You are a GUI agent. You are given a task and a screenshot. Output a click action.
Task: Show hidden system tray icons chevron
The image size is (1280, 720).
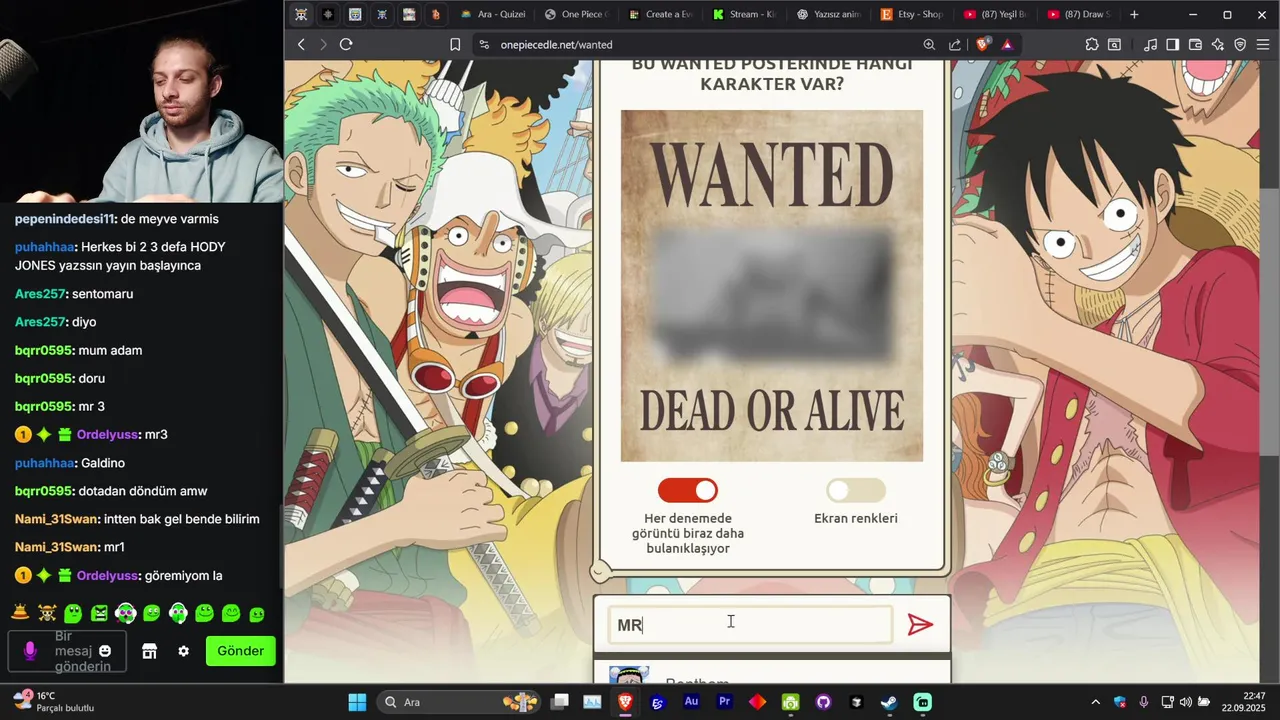pos(1095,702)
